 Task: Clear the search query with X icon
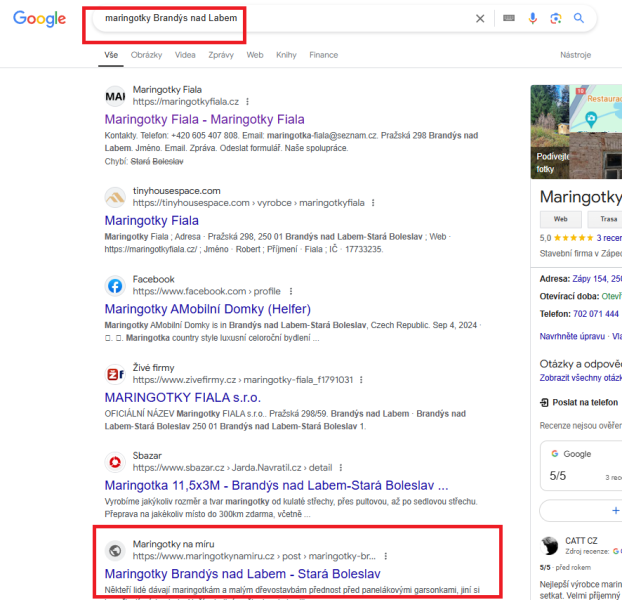(480, 18)
